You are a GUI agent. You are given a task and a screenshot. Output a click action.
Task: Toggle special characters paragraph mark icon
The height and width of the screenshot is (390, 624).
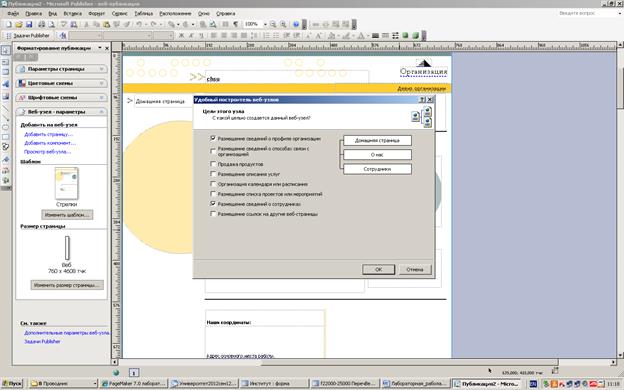pos(236,24)
